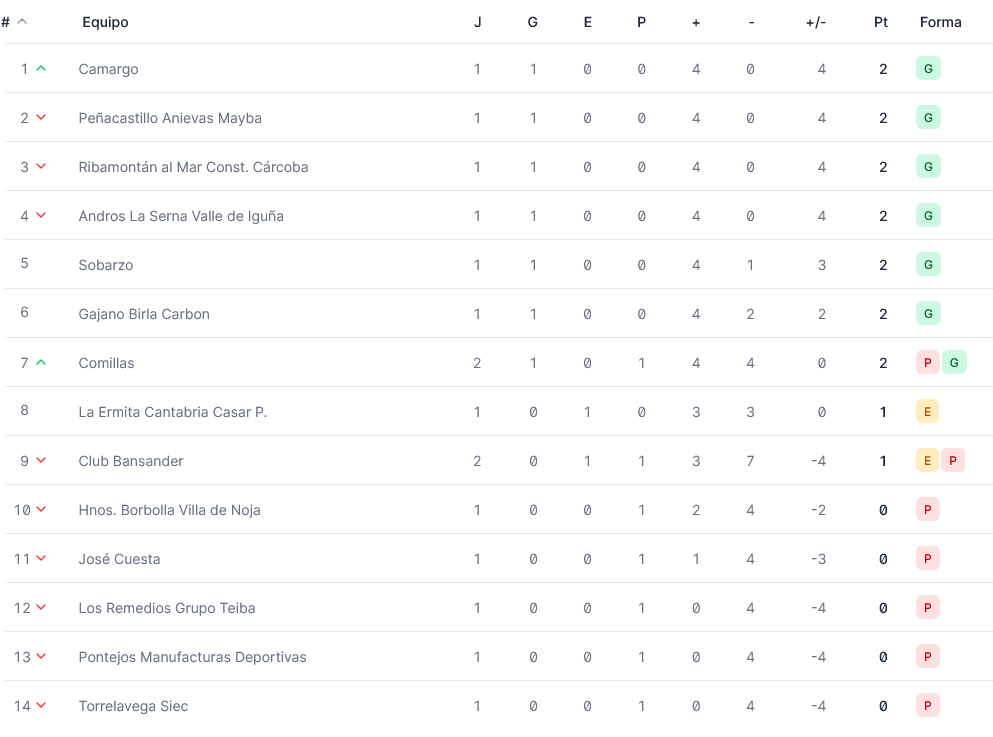
Task: Click Torrelavega Siec's red P form badge
Action: [x=927, y=706]
